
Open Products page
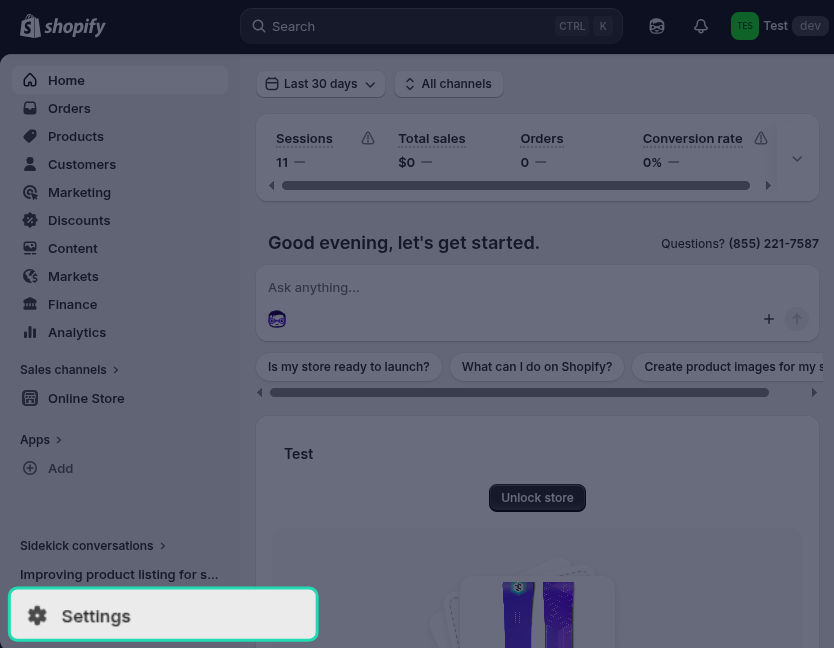click(120, 136)
